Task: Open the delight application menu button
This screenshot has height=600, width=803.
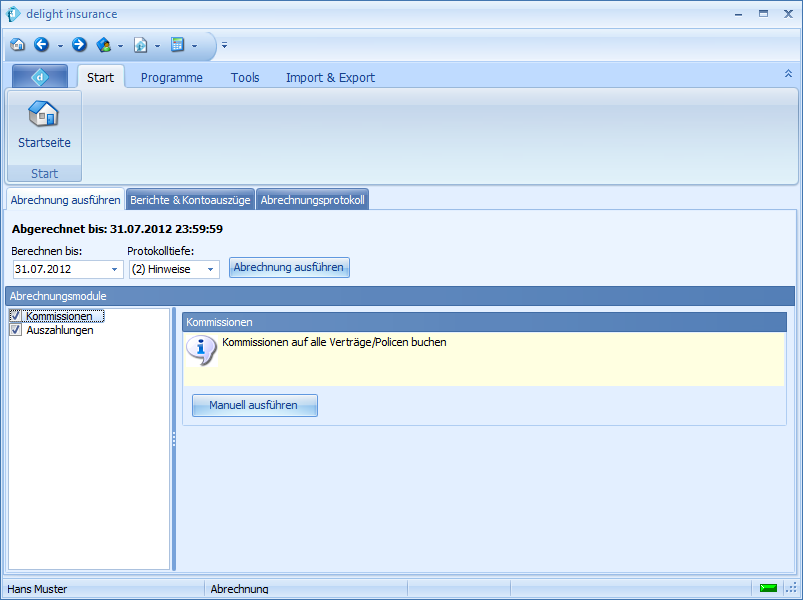Action: coord(40,77)
